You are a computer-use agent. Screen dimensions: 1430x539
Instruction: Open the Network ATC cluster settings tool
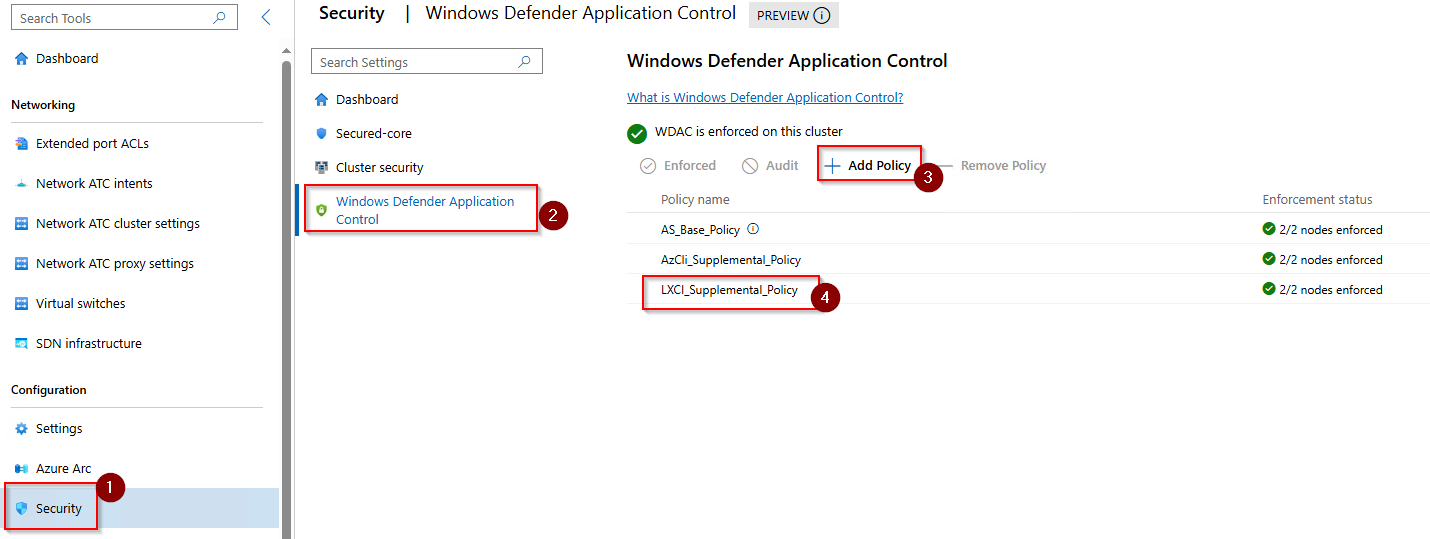click(x=117, y=224)
